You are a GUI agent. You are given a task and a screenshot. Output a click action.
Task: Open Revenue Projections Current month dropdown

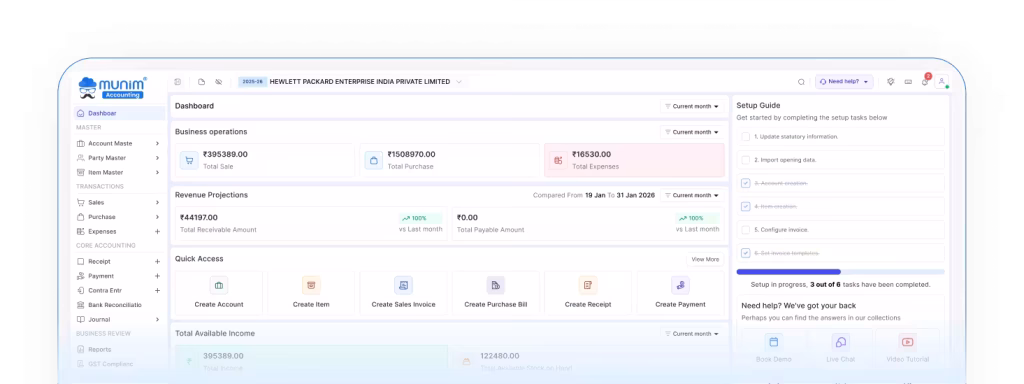692,195
